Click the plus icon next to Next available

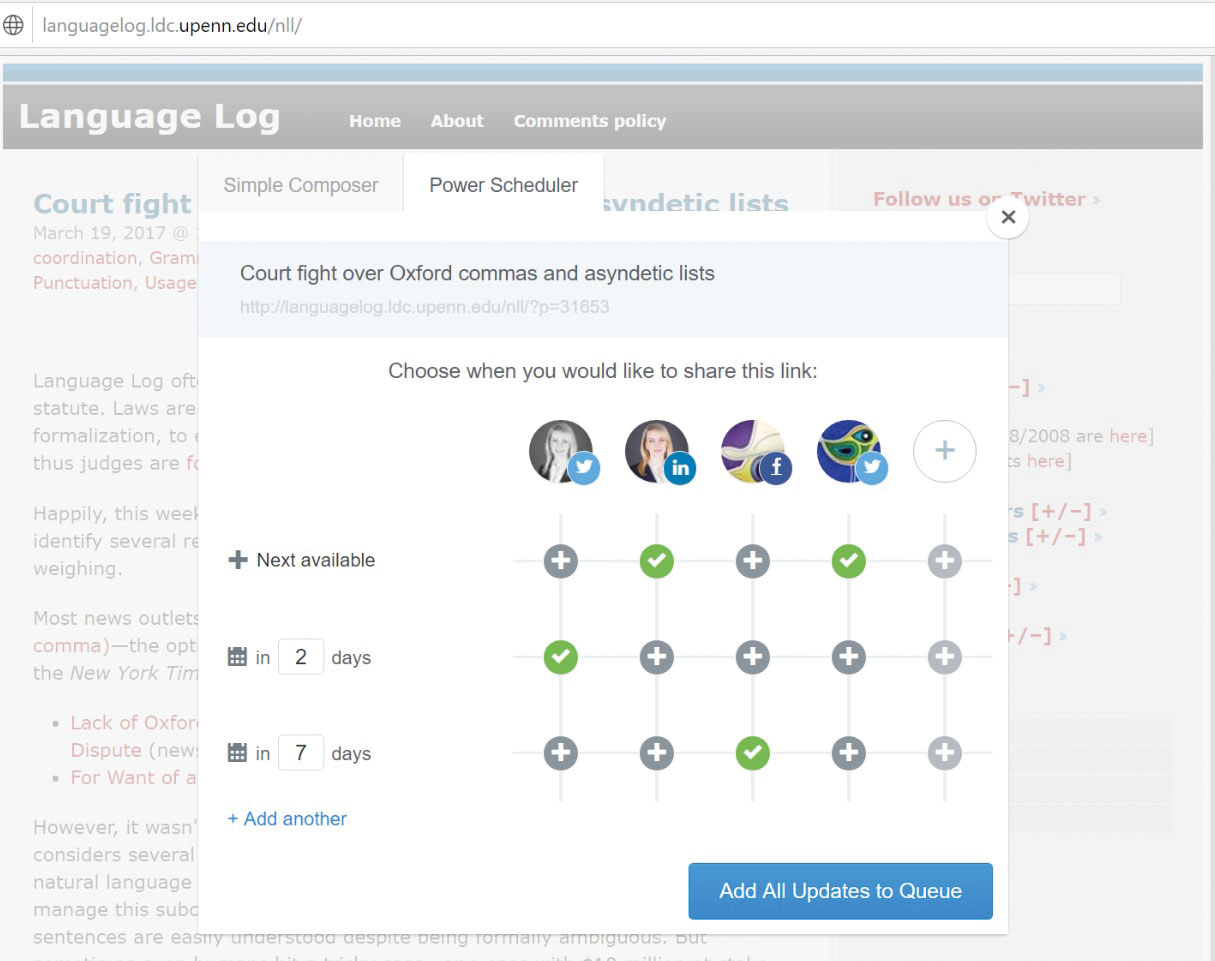(x=238, y=559)
